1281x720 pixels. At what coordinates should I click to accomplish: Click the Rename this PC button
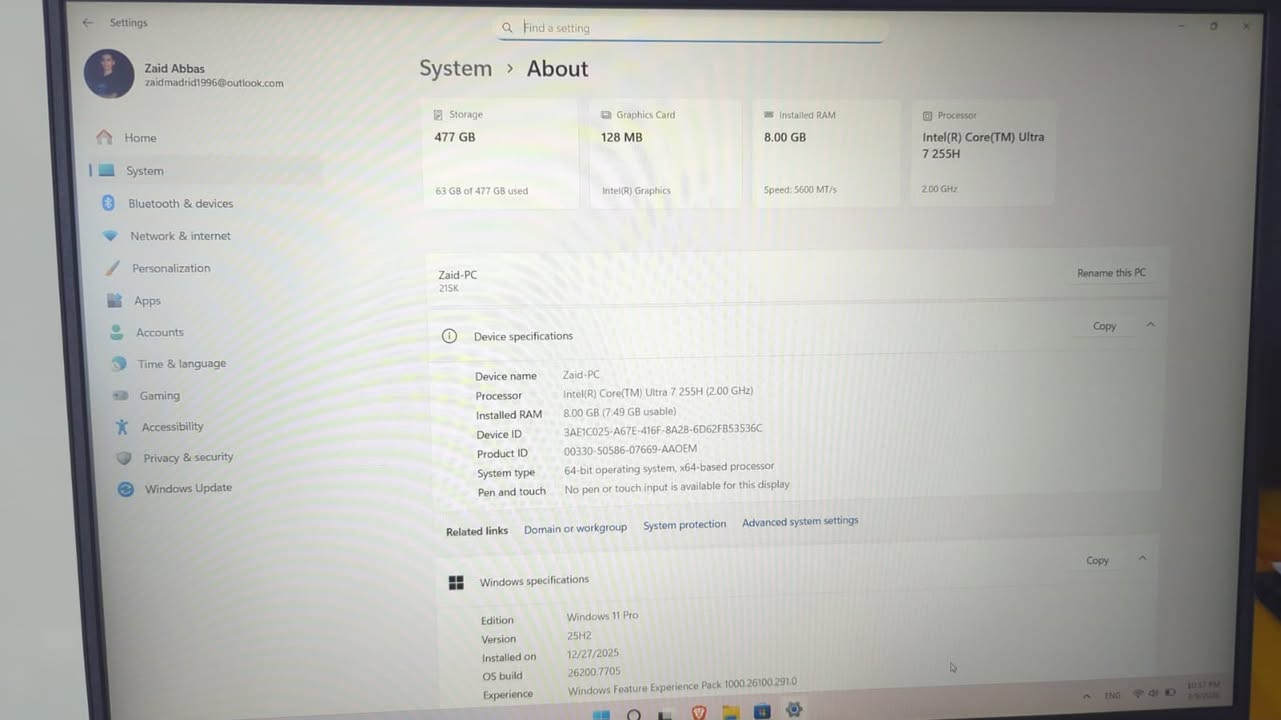coord(1111,273)
